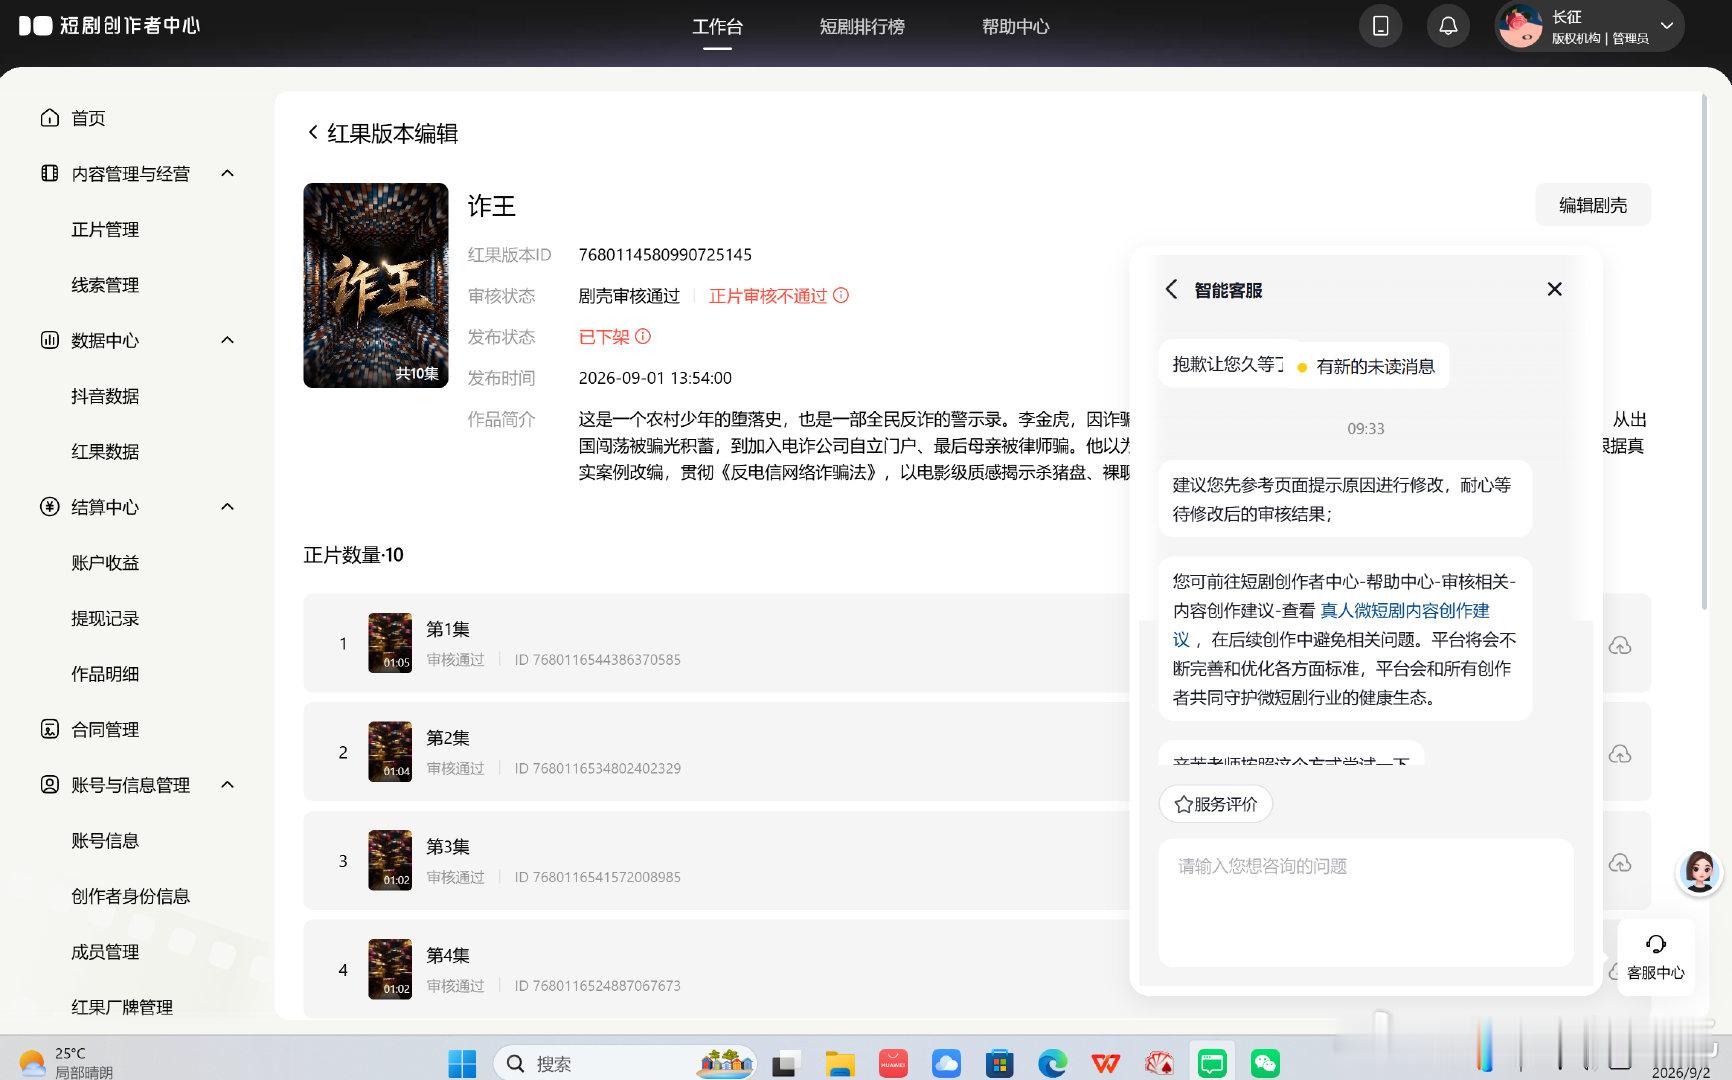The height and width of the screenshot is (1080, 1732).
Task: Click the upload cloud icon for 第3集
Action: tap(1620, 862)
